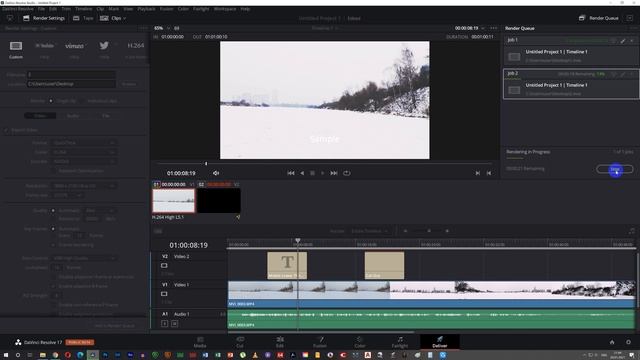Open the File menu
This screenshot has width=640, height=360.
click(x=41, y=9)
